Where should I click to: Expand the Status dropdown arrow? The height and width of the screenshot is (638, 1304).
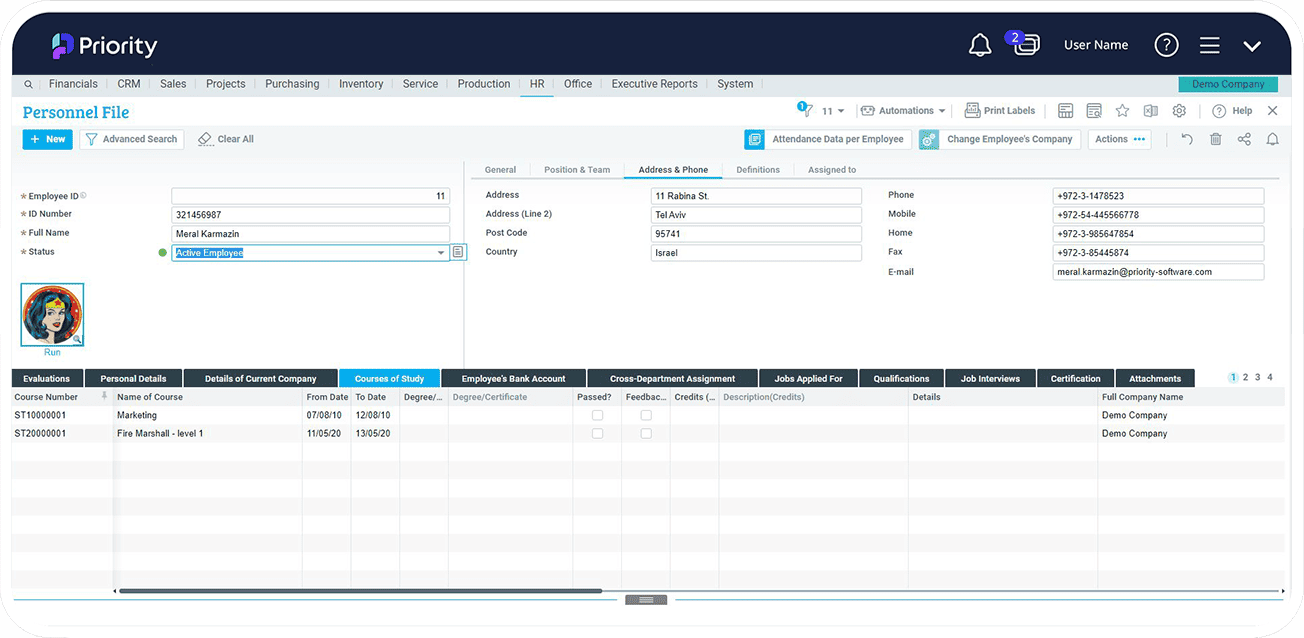pos(441,253)
